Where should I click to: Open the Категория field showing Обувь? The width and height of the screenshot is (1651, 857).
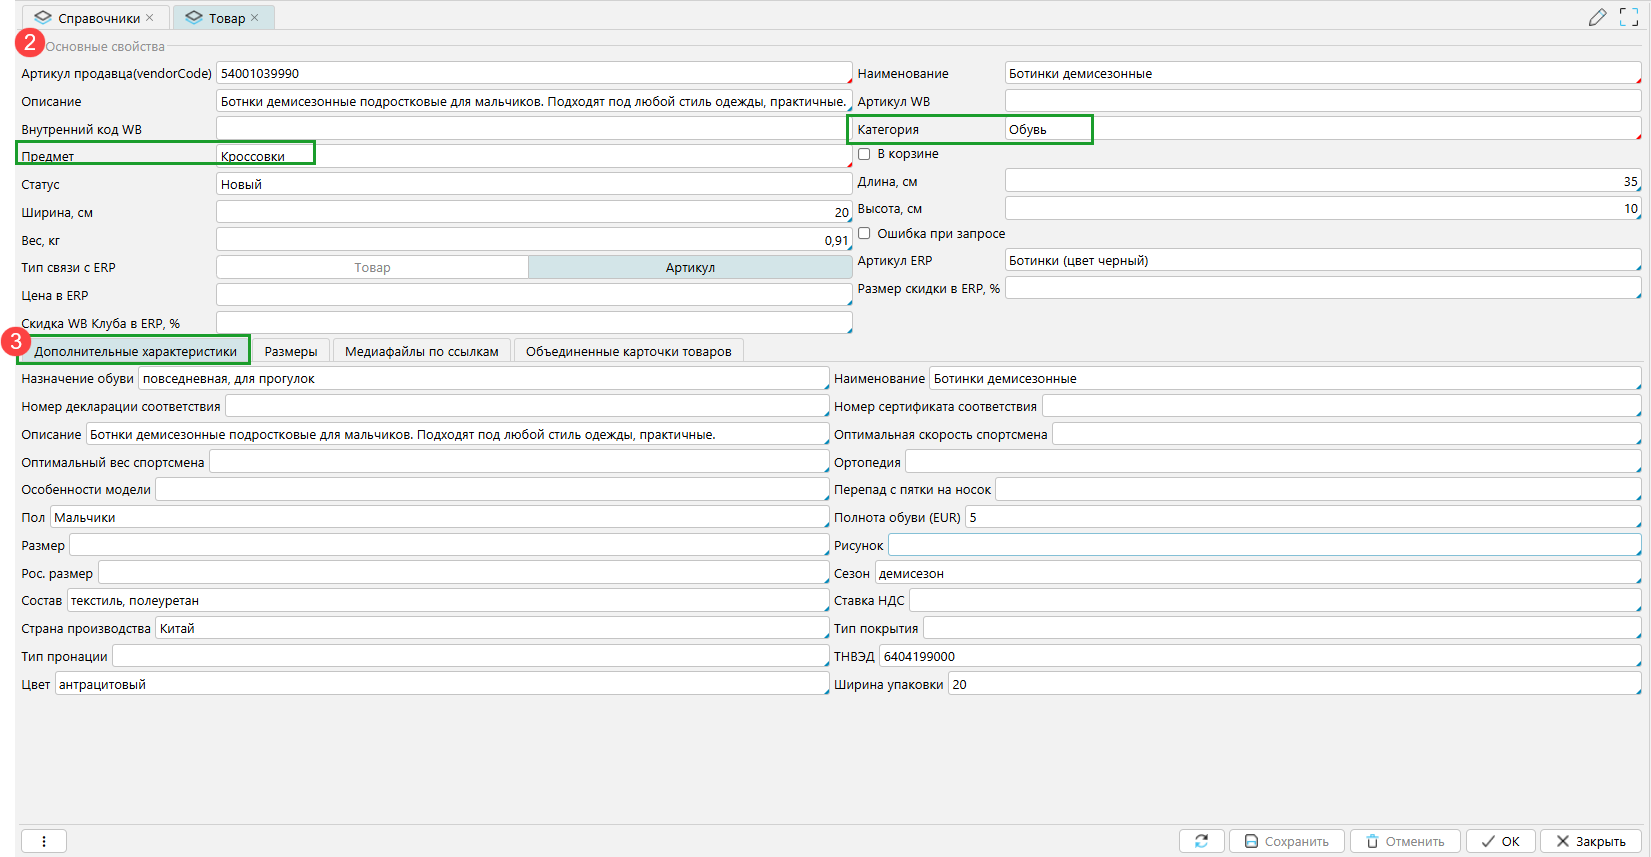(1320, 129)
